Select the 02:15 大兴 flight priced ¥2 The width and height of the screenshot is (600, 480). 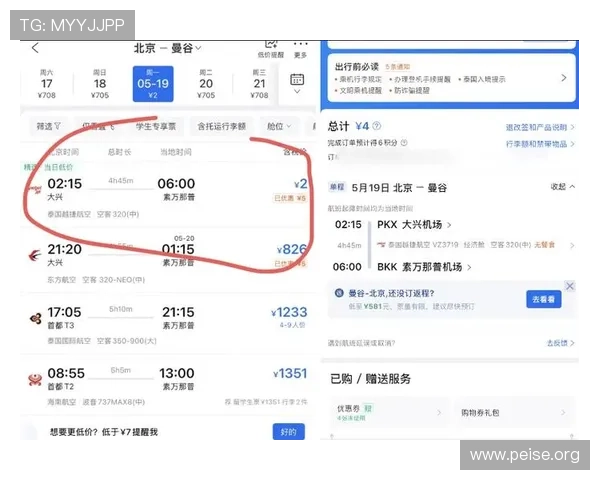pos(168,196)
